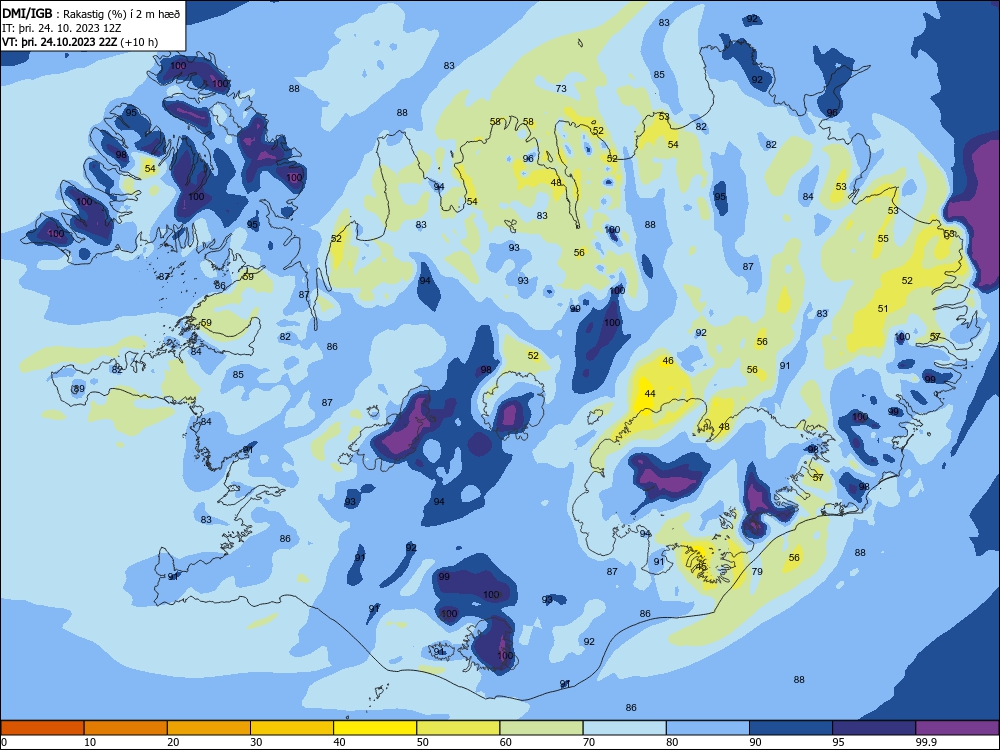The height and width of the screenshot is (750, 1000).
Task: Click the yellow-green 60–70 legend swatch
Action: [541, 728]
